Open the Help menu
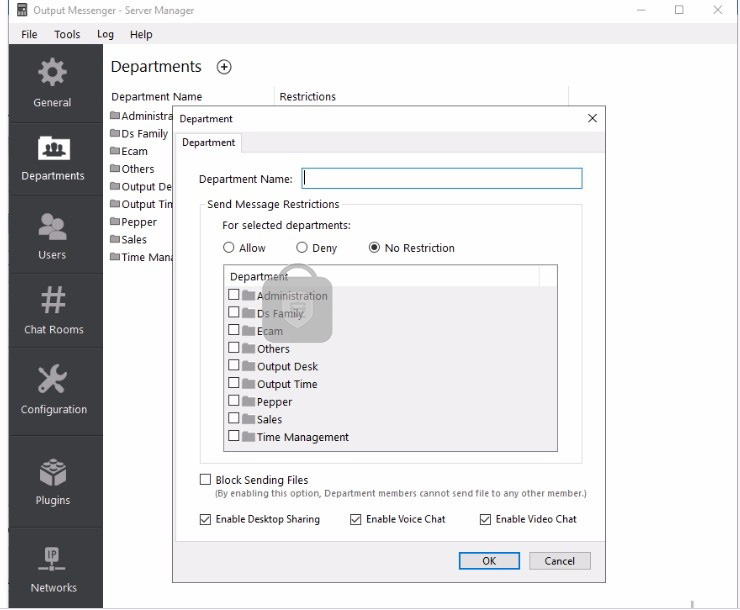Screen dimensions: 740x610 click(141, 34)
